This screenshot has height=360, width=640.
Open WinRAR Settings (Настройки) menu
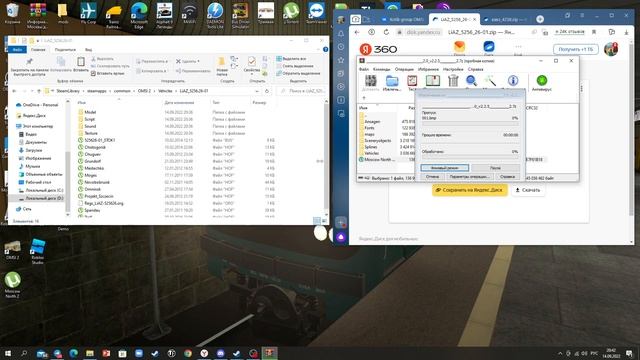[453, 69]
